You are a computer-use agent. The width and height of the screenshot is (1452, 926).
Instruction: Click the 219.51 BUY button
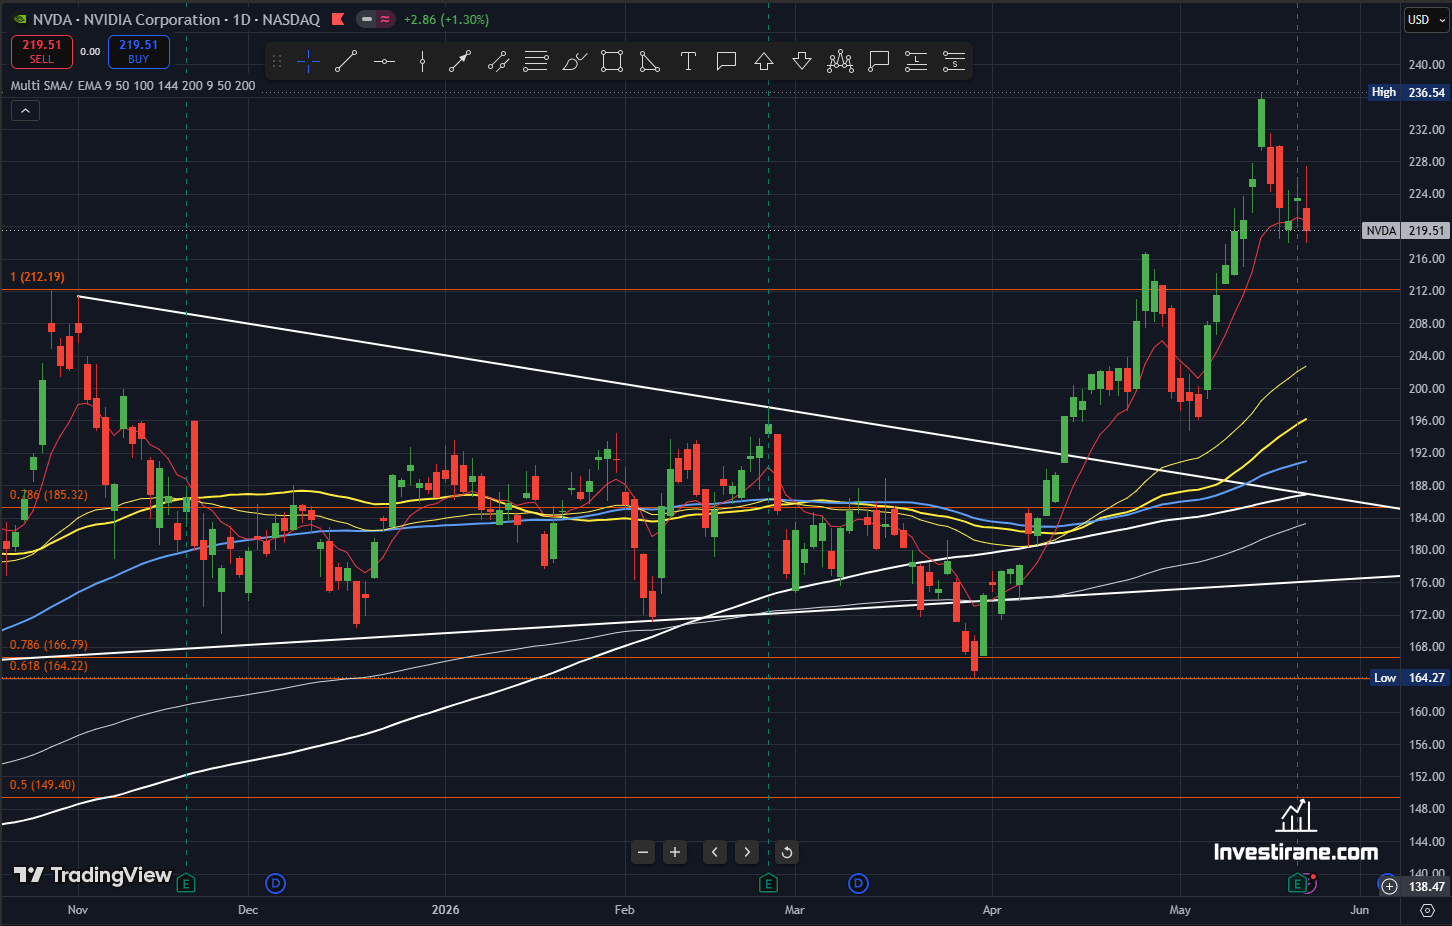pos(138,52)
